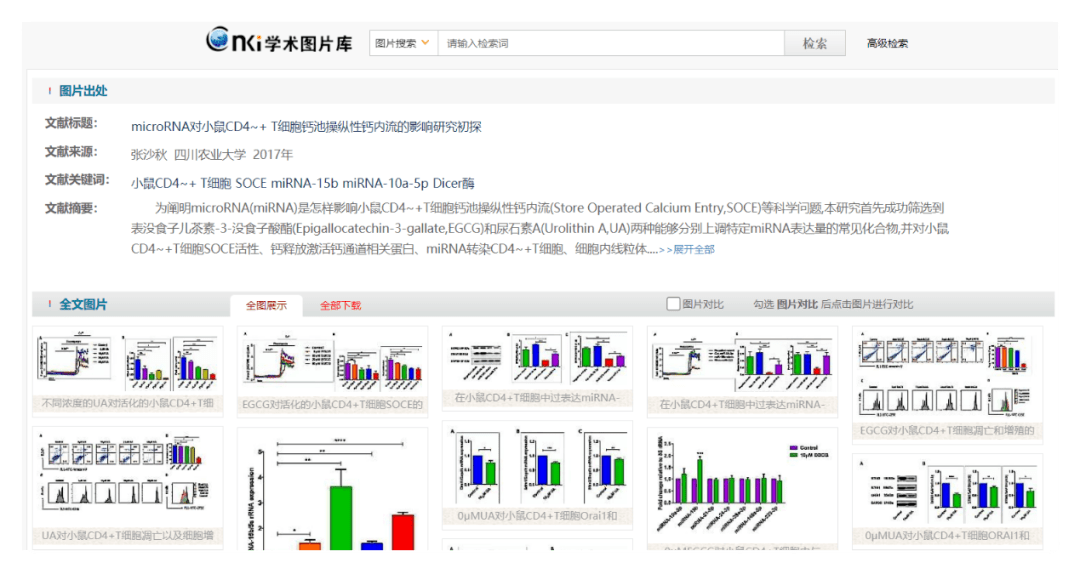Select the 全部下载 tab
Image resolution: width=1080 pixels, height=574 pixels.
[x=340, y=305]
